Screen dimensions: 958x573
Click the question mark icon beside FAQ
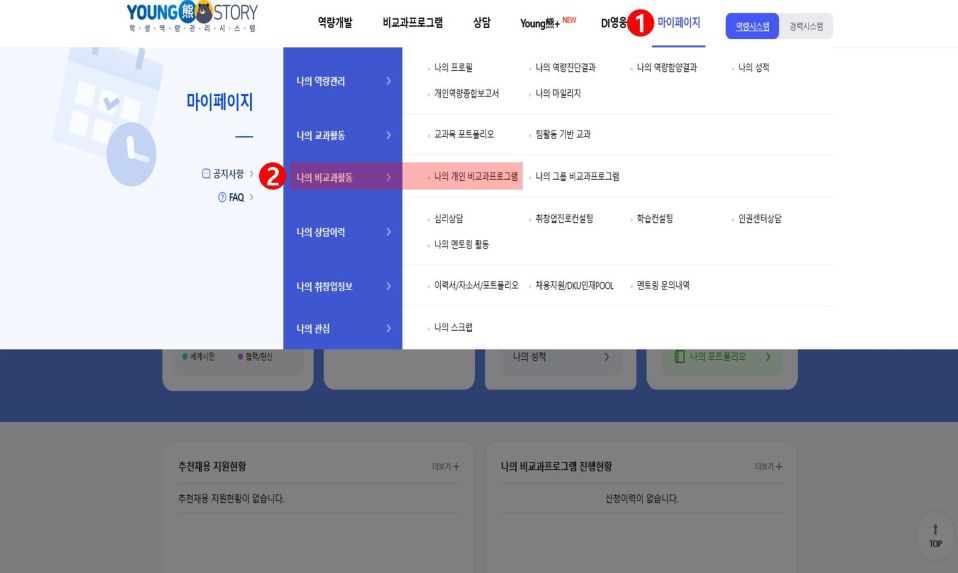tap(222, 197)
